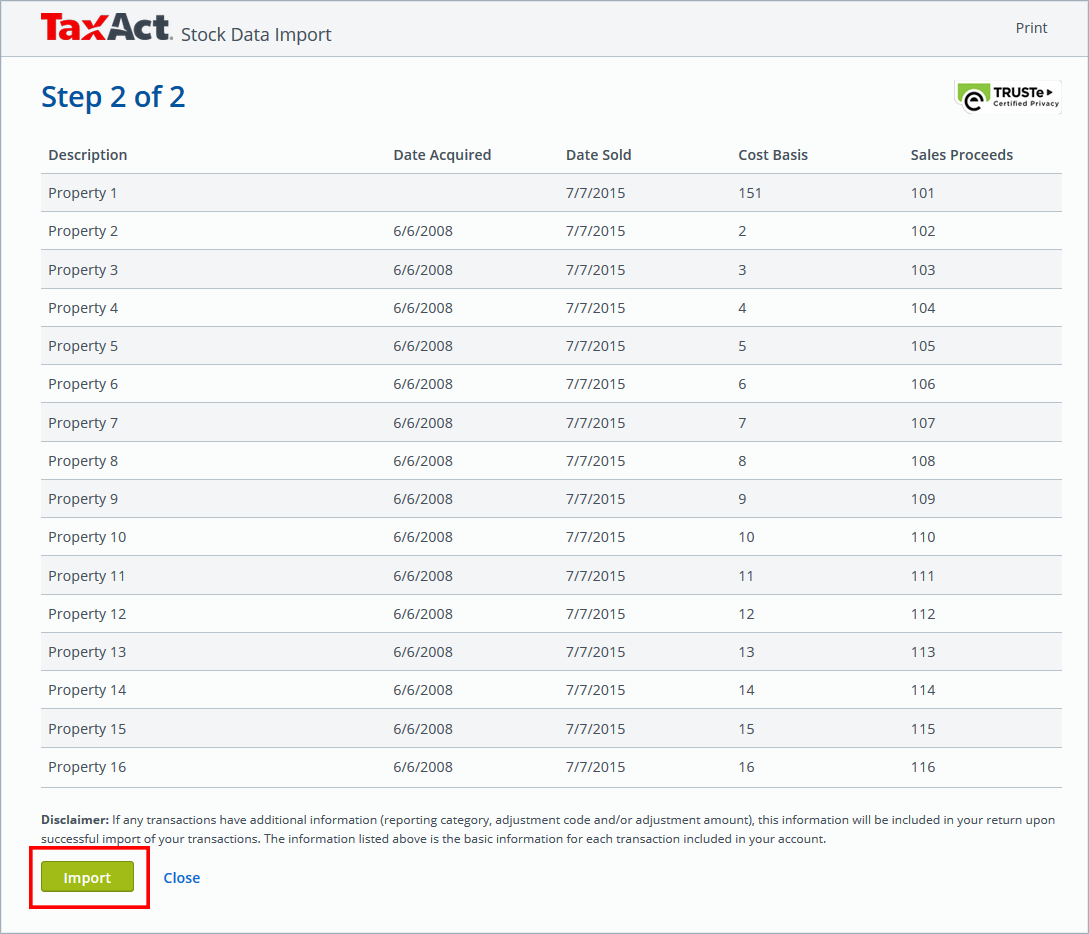Click sales proceeds value 110
Viewport: 1089px width, 934px height.
click(922, 538)
